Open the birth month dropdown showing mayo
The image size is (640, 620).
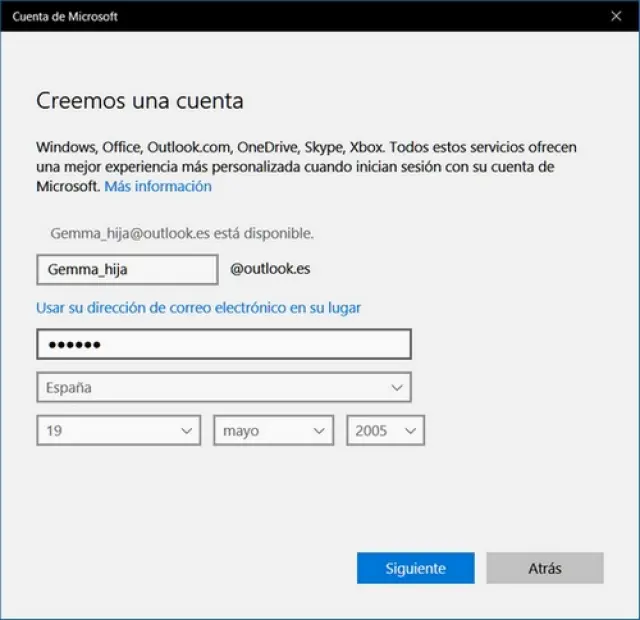273,431
